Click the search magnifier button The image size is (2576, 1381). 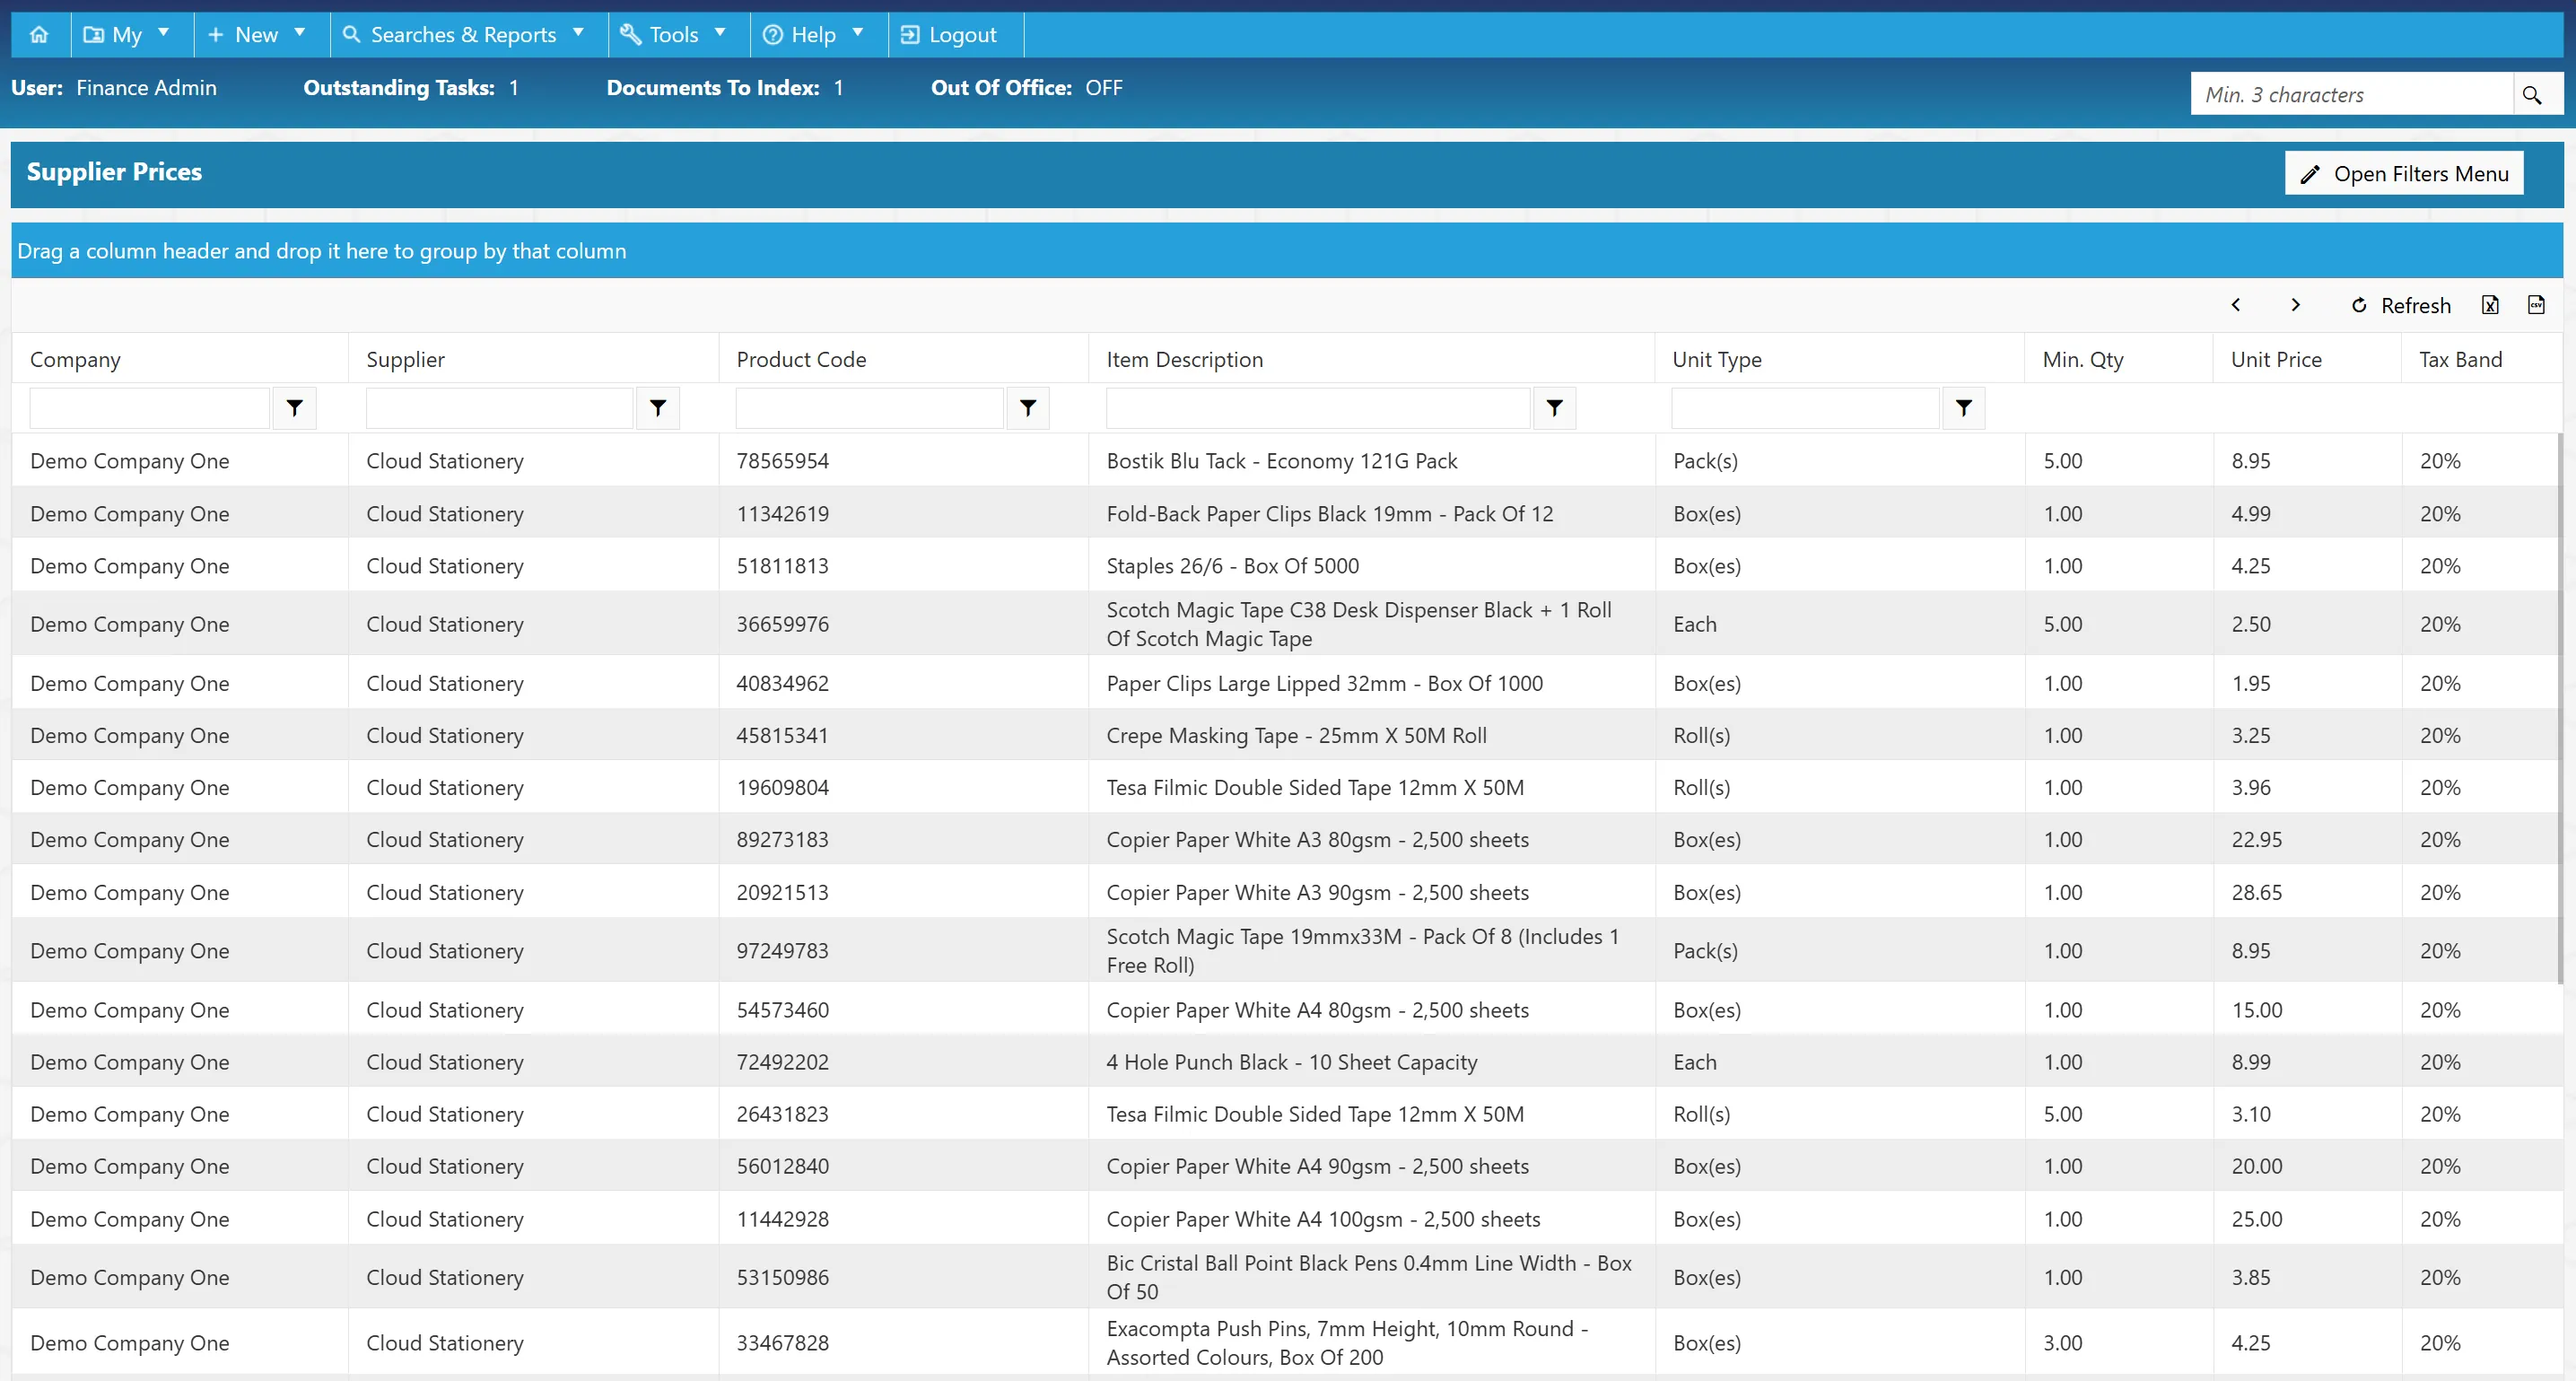(x=2532, y=95)
